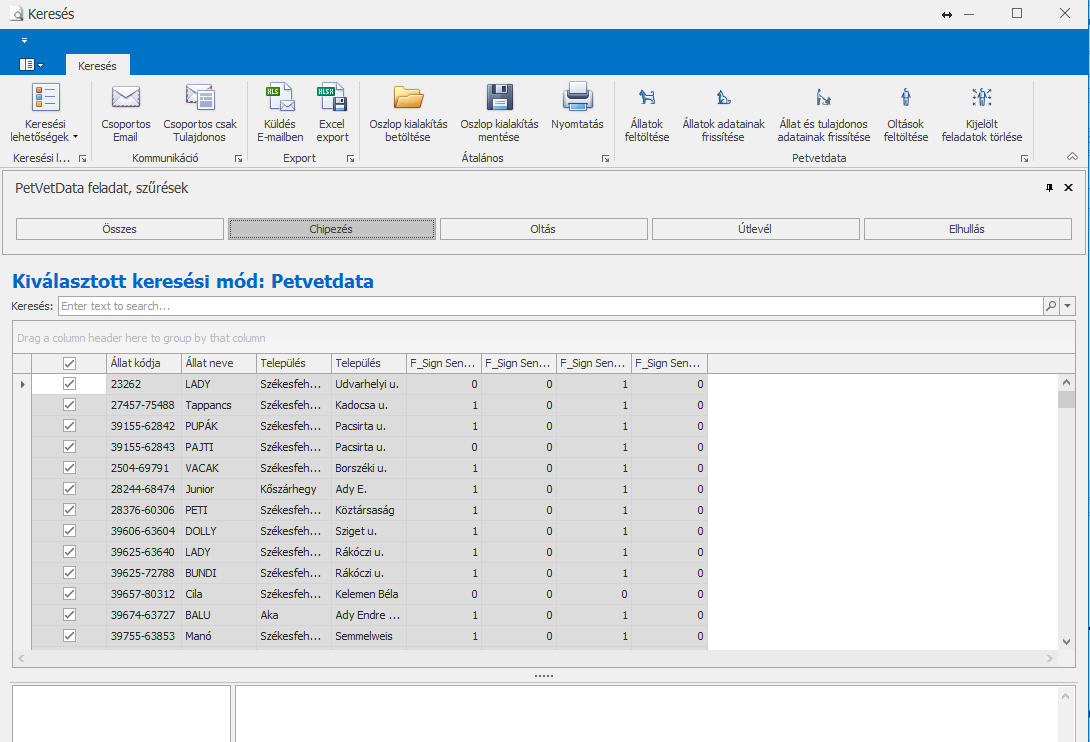The image size is (1090, 742).
Task: Click the Kőszárhegy cell
Action: pyautogui.click(x=294, y=489)
